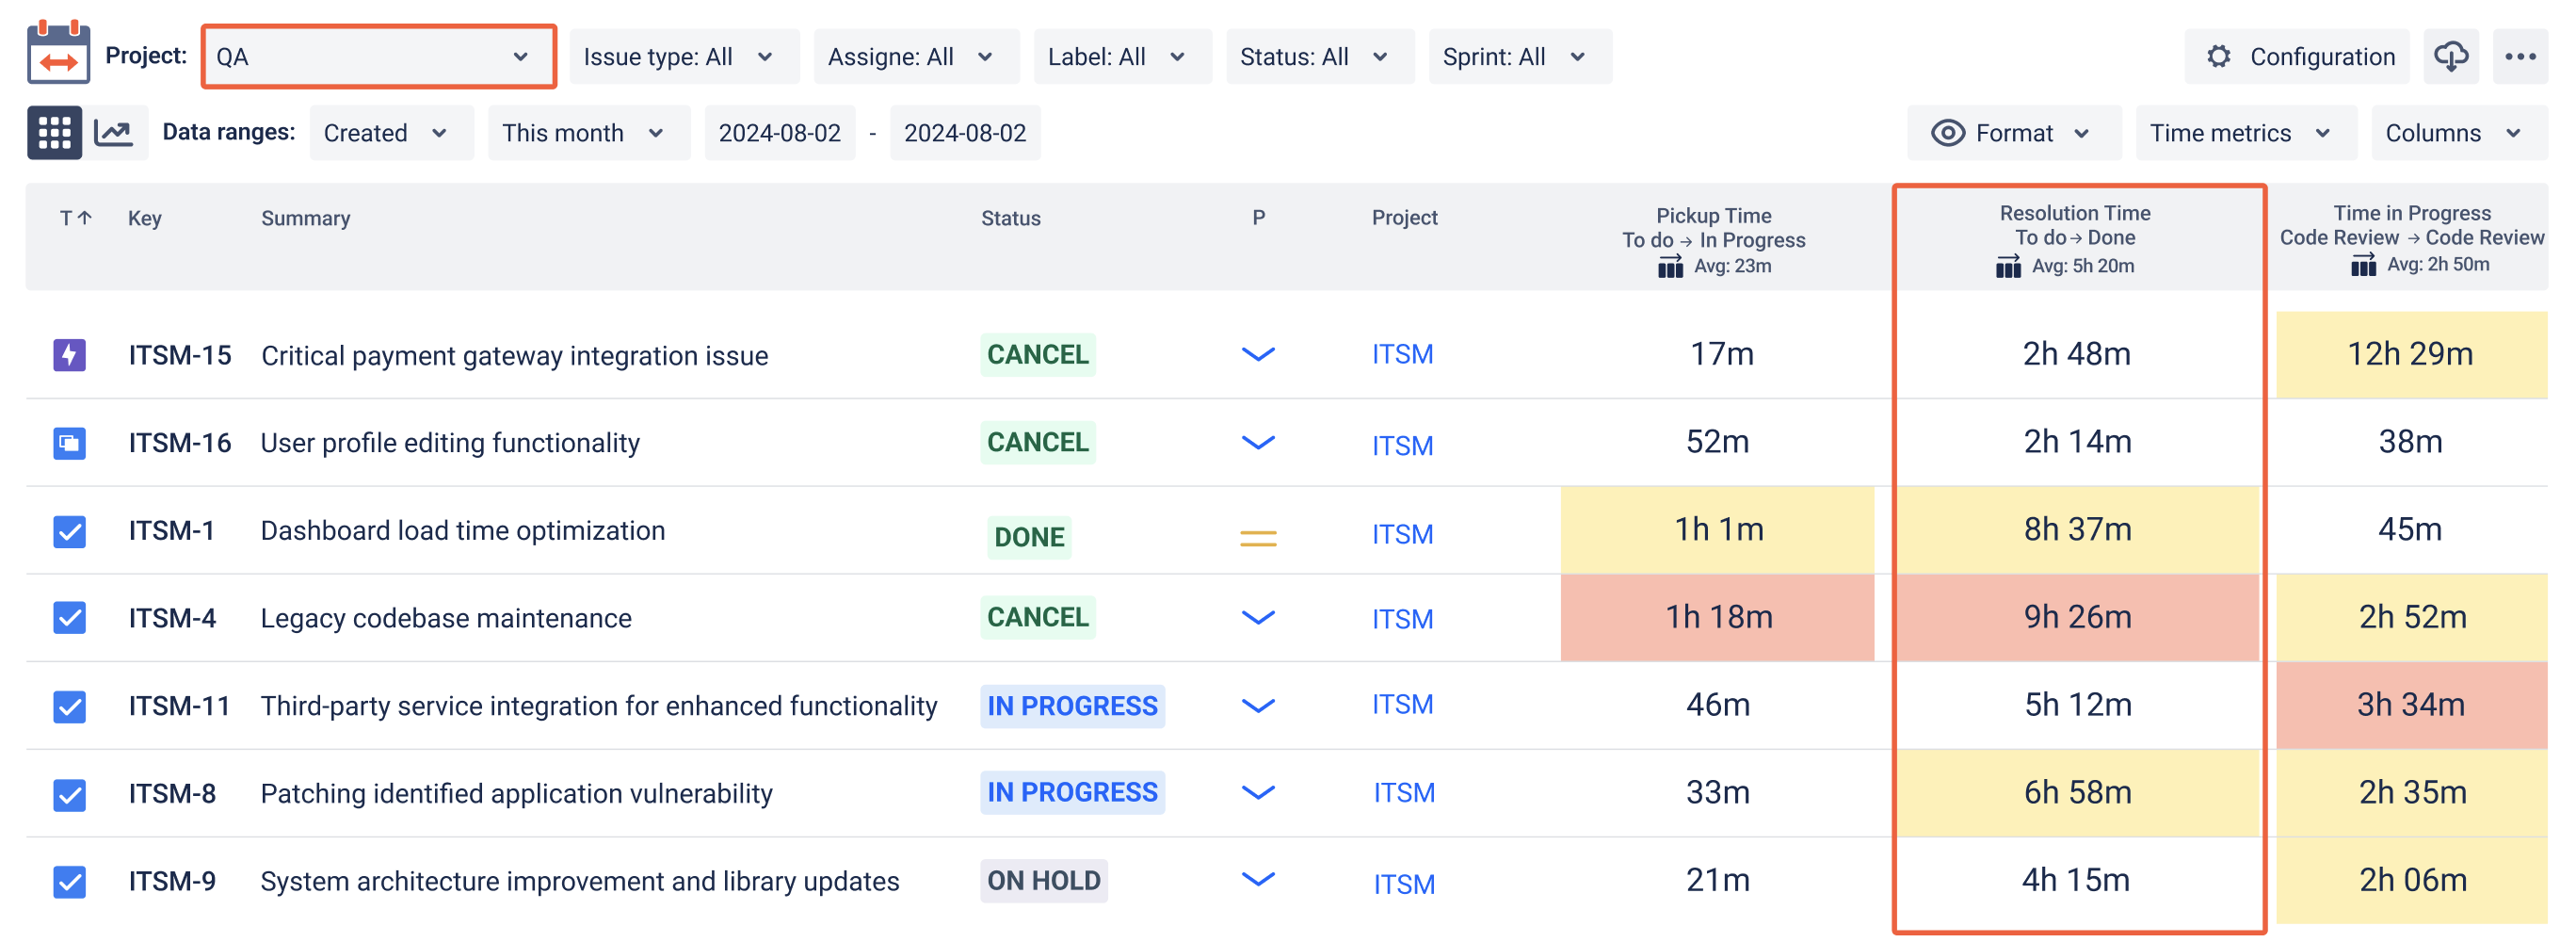Switch to grid view icon

53,131
